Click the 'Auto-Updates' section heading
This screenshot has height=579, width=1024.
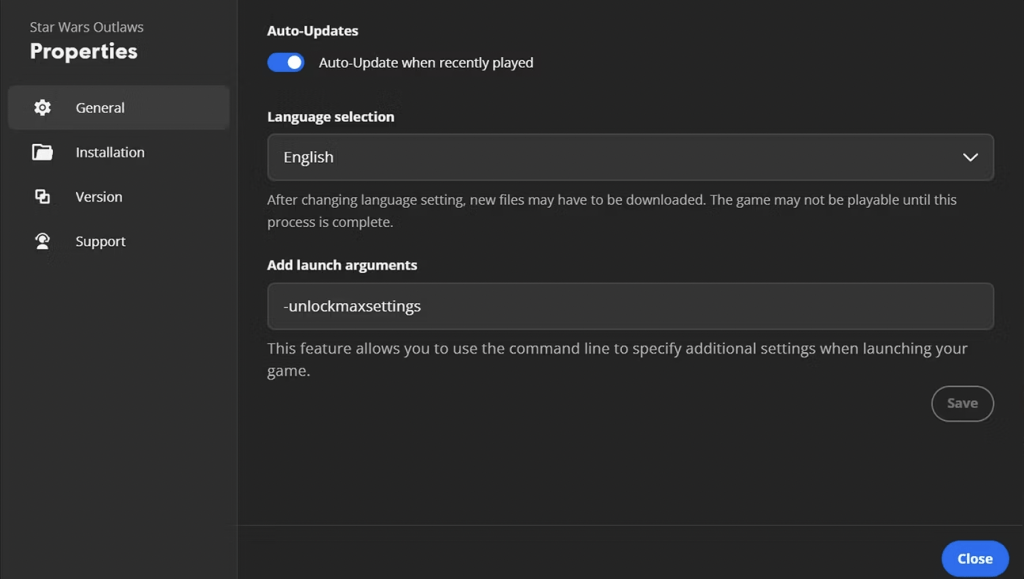coord(313,31)
